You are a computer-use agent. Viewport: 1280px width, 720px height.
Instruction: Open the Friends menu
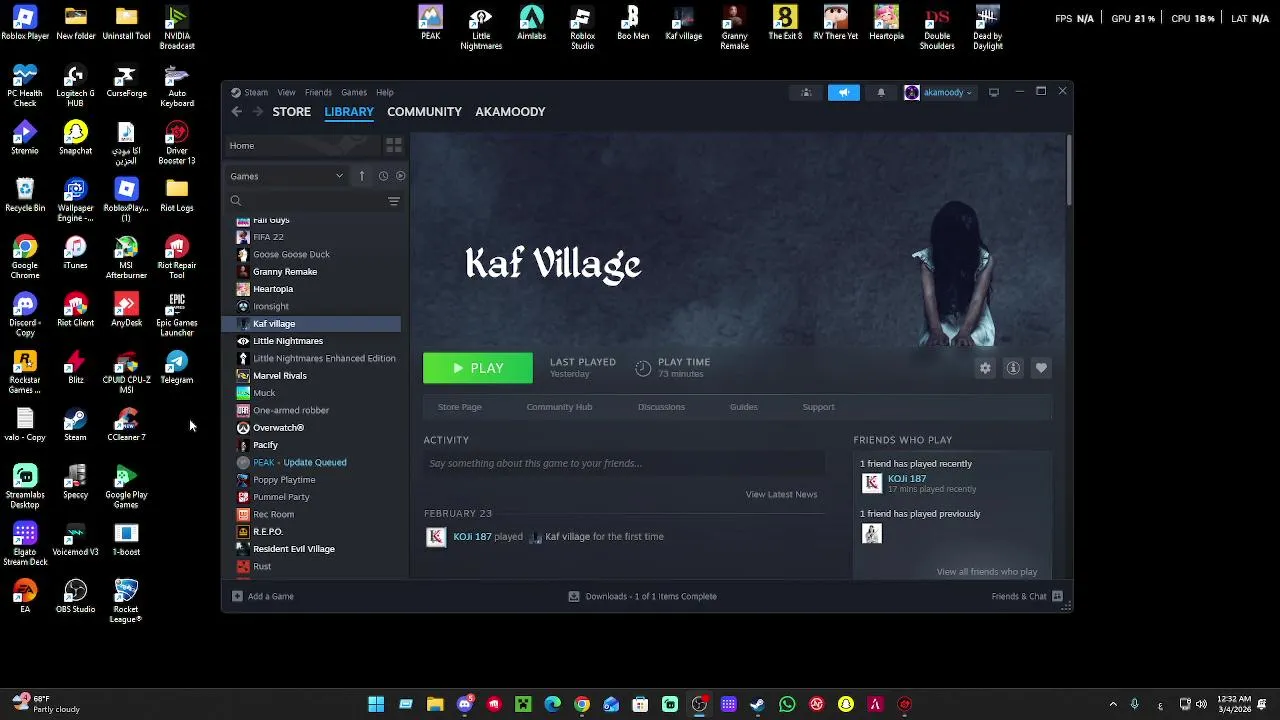(x=318, y=92)
